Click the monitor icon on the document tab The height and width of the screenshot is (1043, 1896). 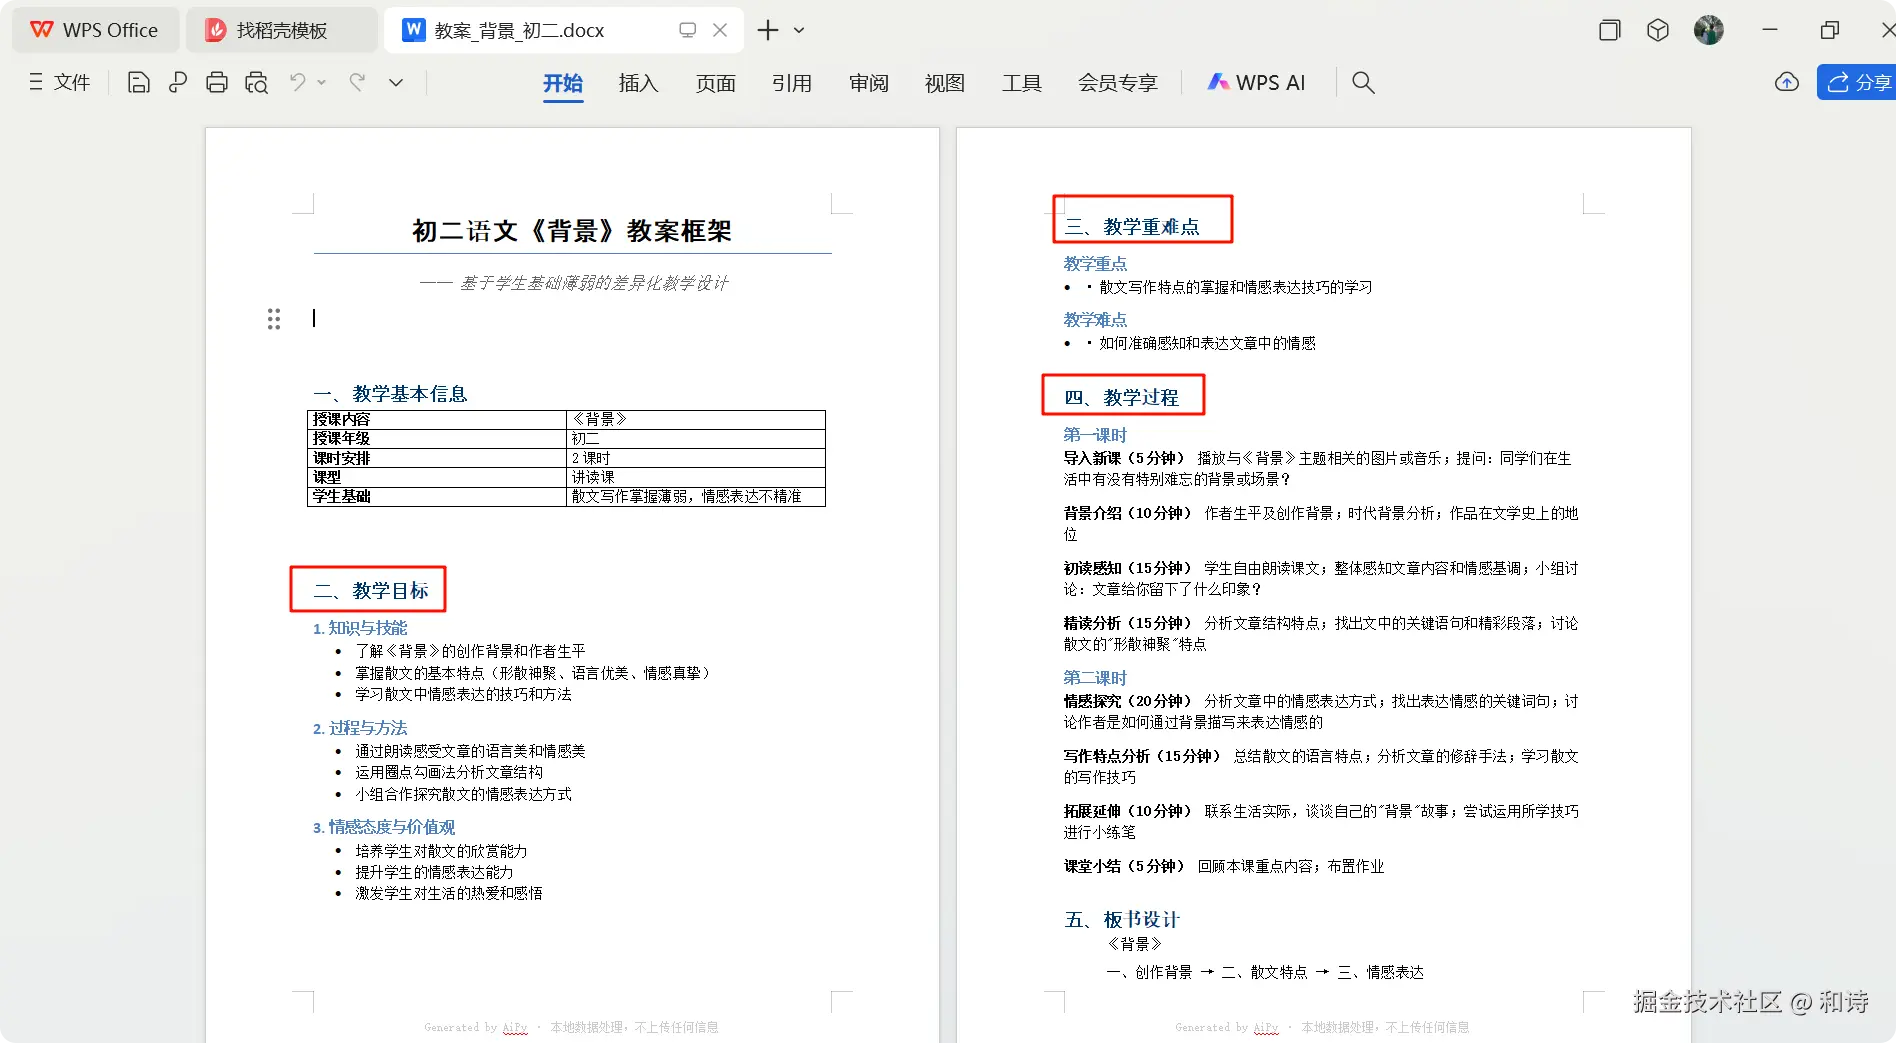687,30
